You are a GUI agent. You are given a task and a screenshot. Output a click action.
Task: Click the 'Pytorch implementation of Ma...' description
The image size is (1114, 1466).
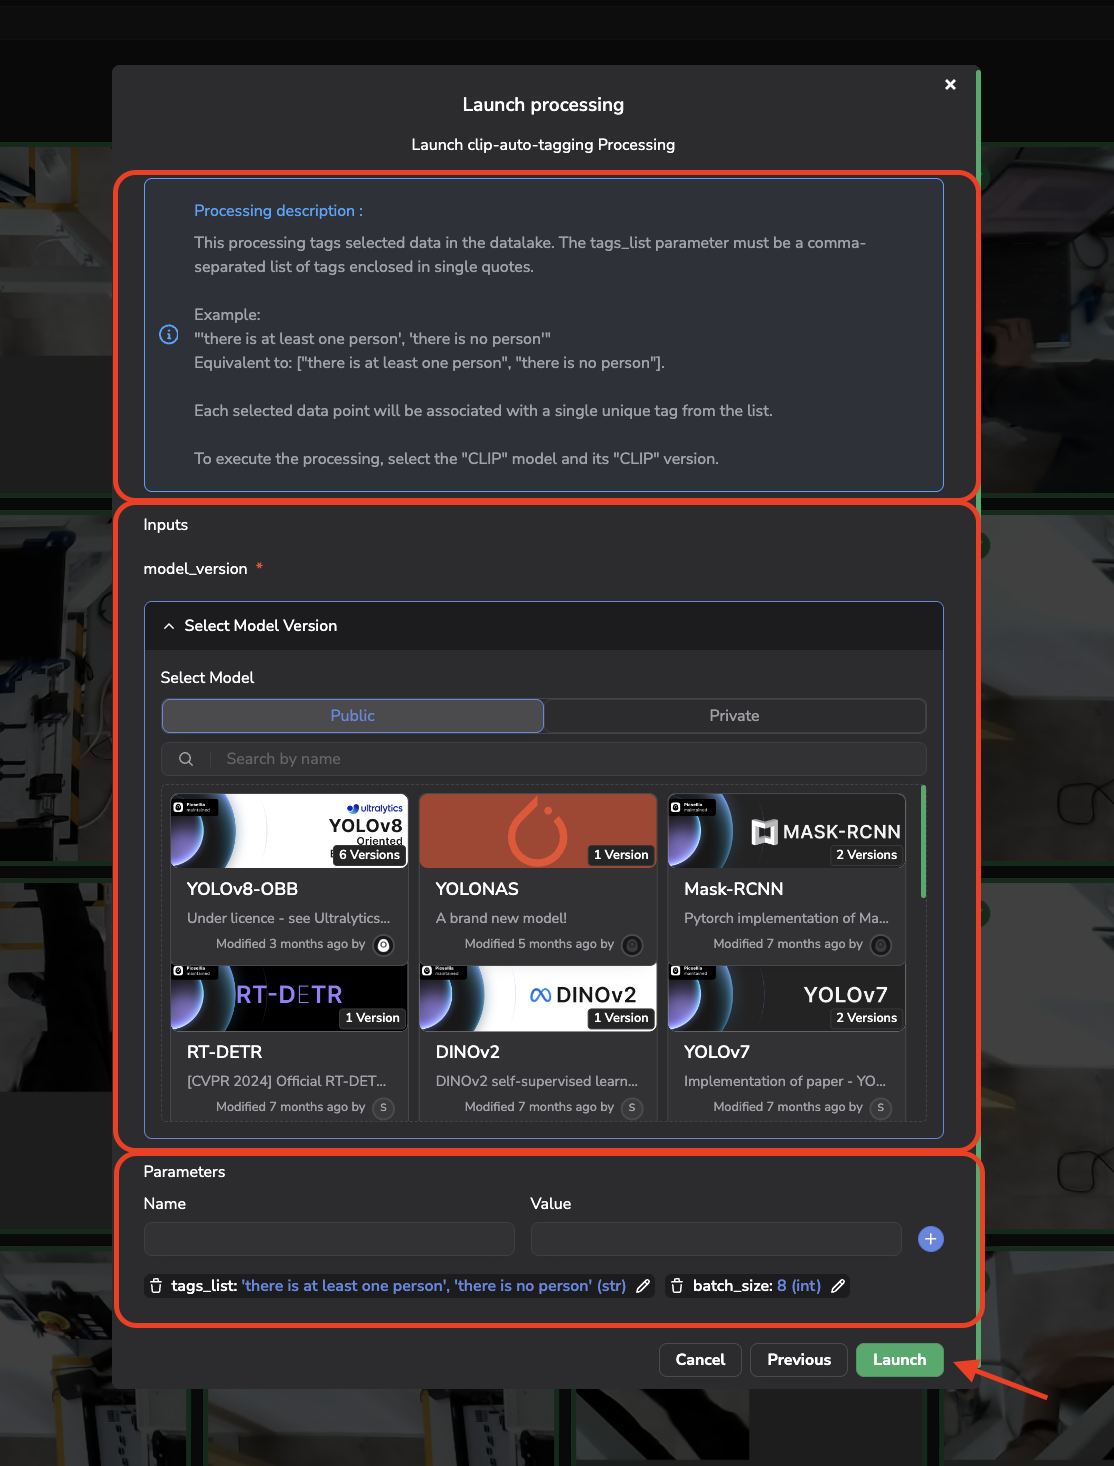click(787, 918)
